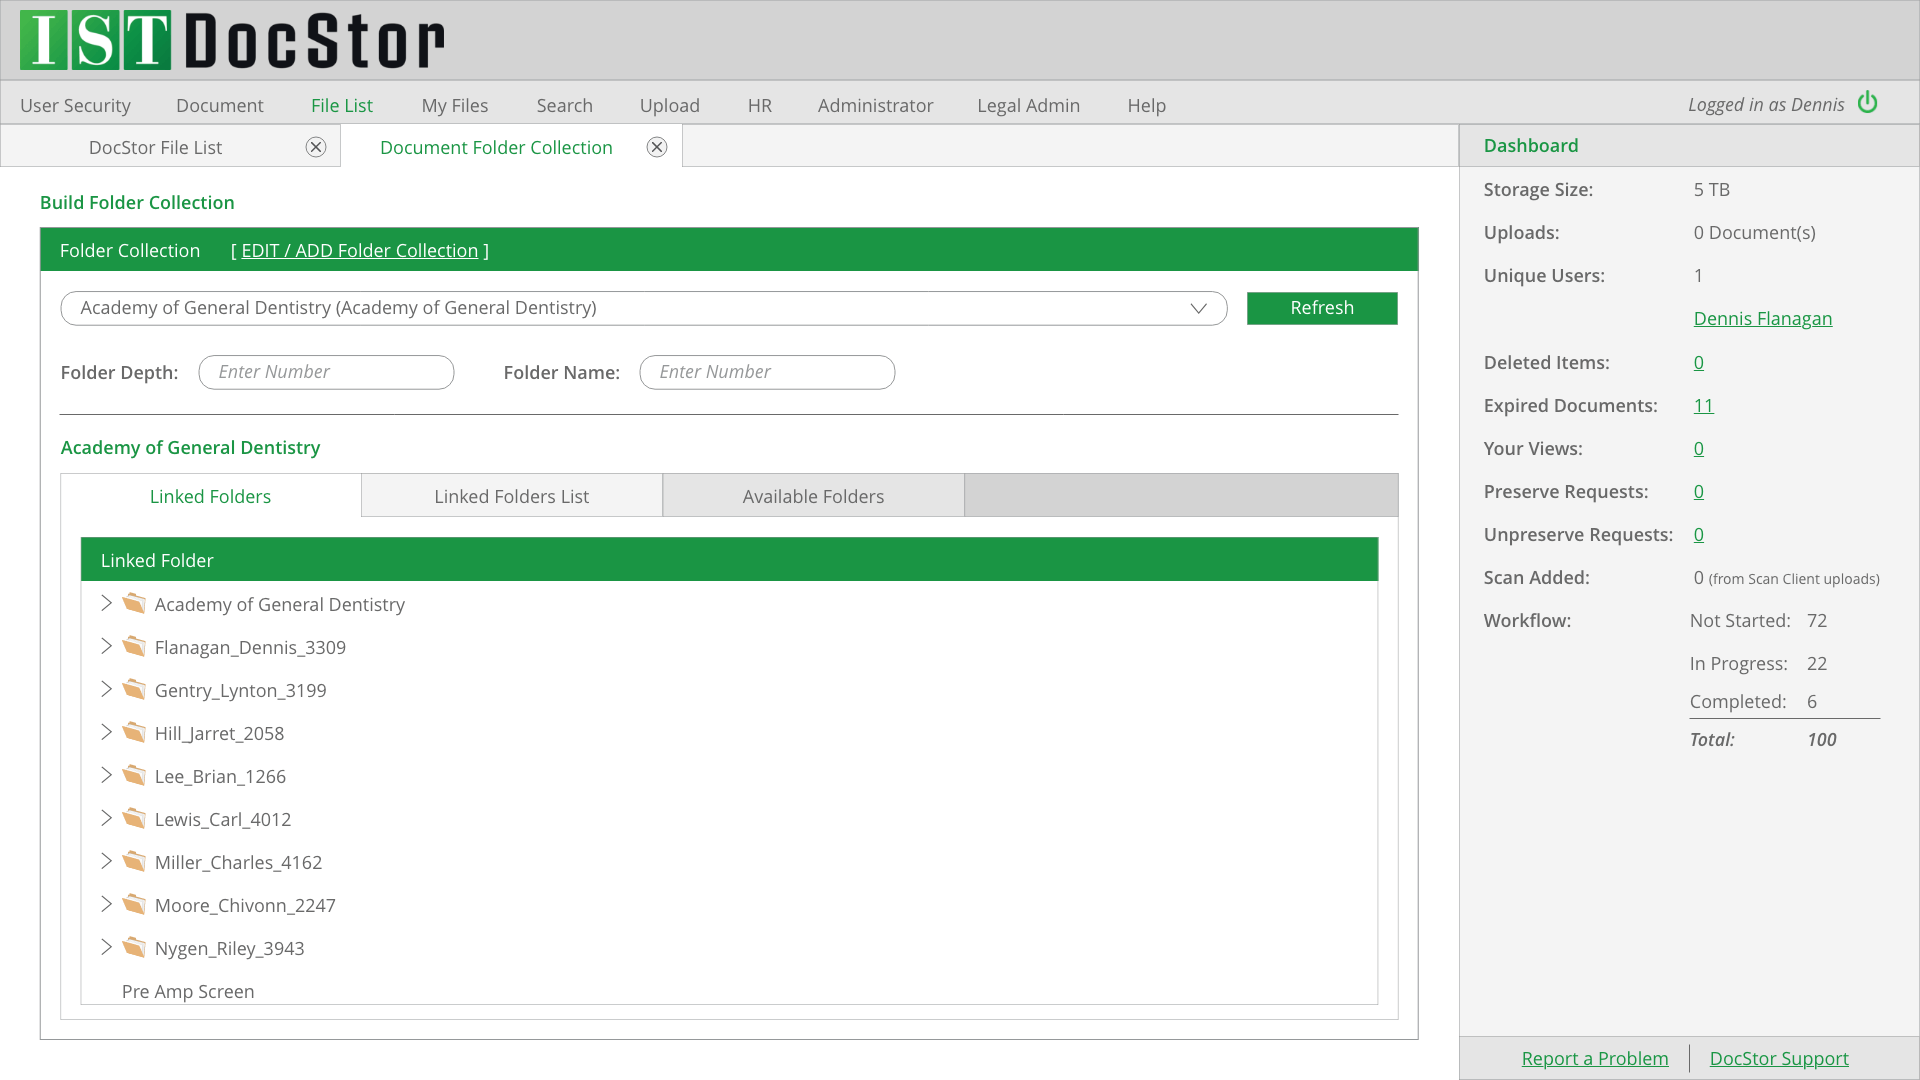Click the Moore_Chivonn_2247 folder icon
This screenshot has height=1080, width=1920.
click(x=134, y=904)
